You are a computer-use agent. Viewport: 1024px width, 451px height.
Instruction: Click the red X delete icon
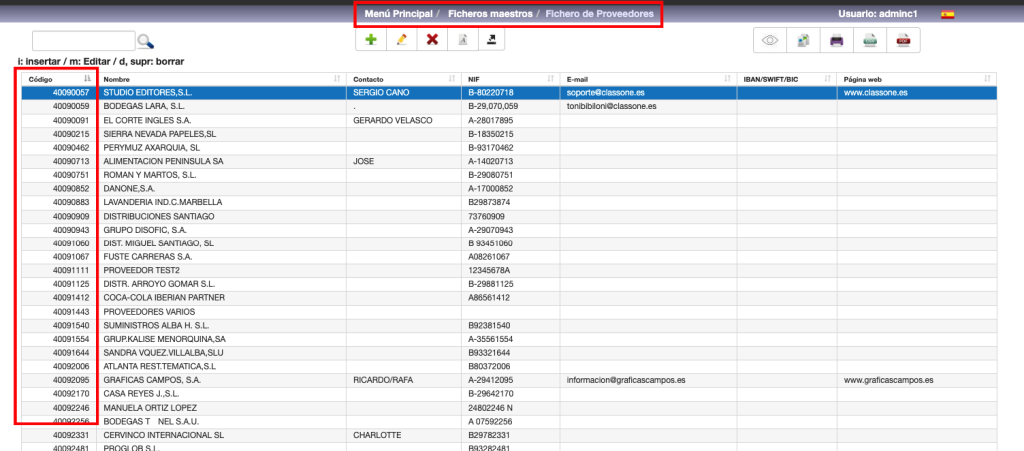pyautogui.click(x=432, y=40)
